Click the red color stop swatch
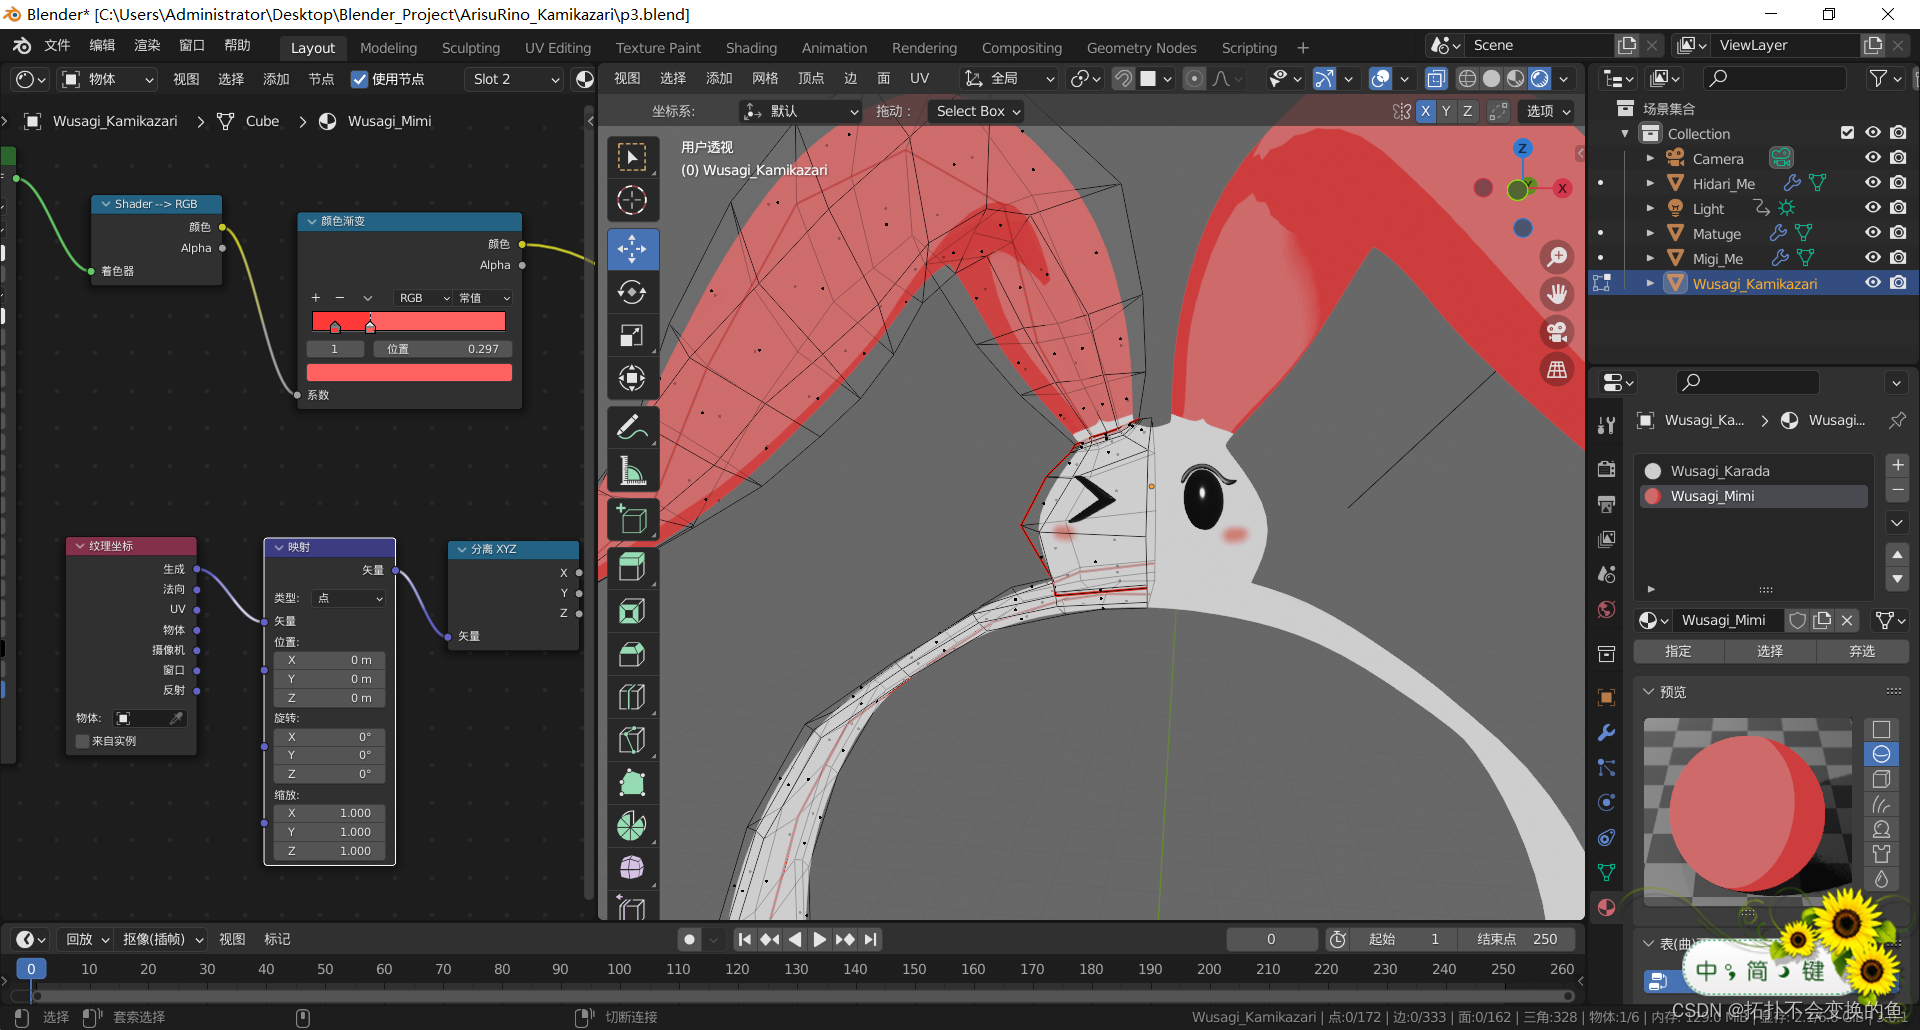The width and height of the screenshot is (1920, 1030). click(x=409, y=372)
